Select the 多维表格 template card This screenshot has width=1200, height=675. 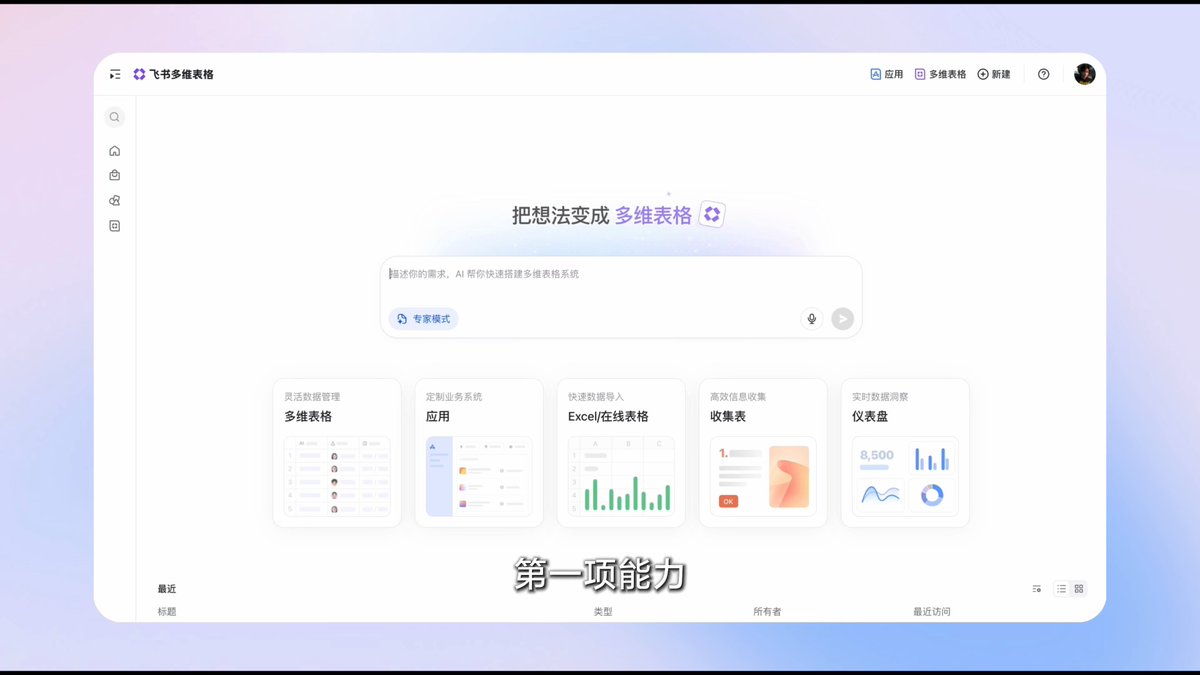coord(337,453)
